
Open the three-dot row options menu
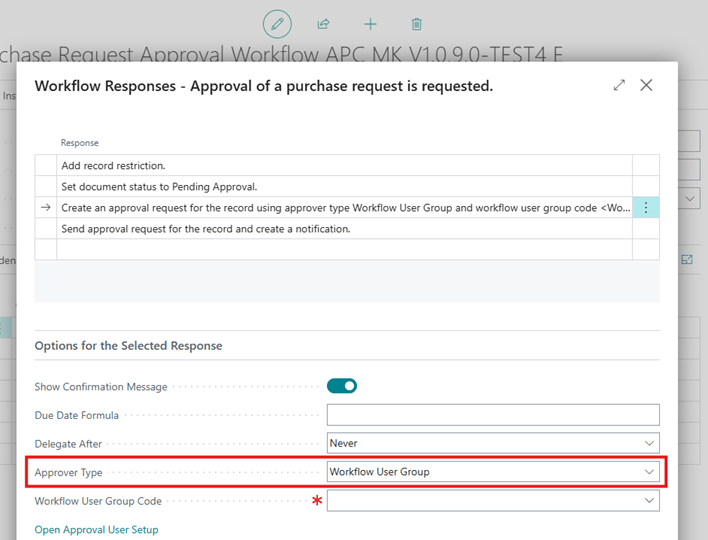coord(646,208)
